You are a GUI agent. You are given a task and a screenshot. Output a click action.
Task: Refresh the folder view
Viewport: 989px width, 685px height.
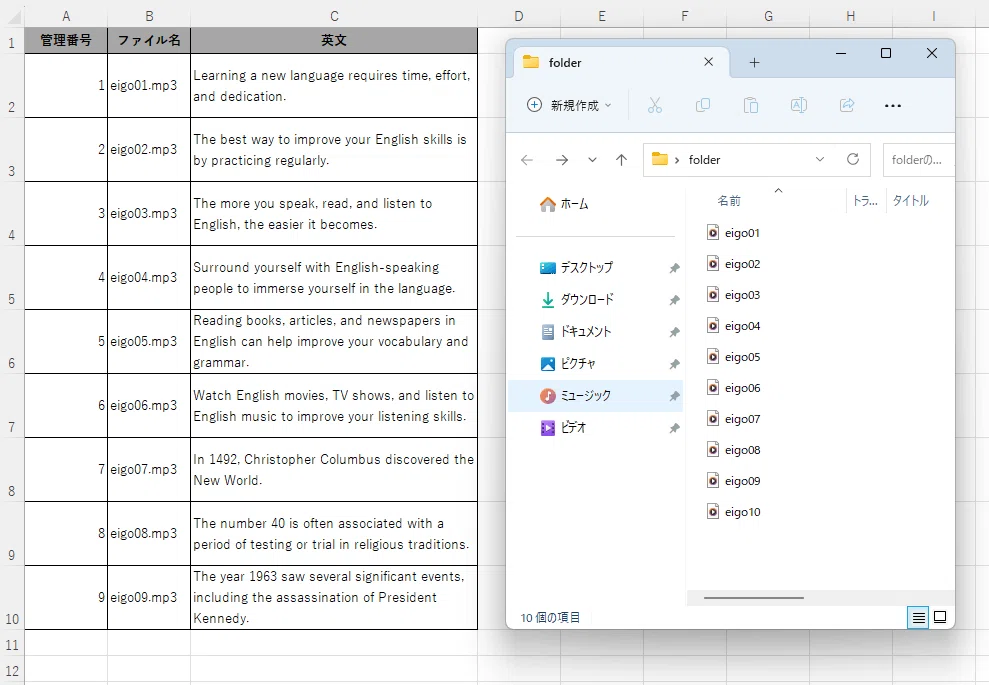853,159
